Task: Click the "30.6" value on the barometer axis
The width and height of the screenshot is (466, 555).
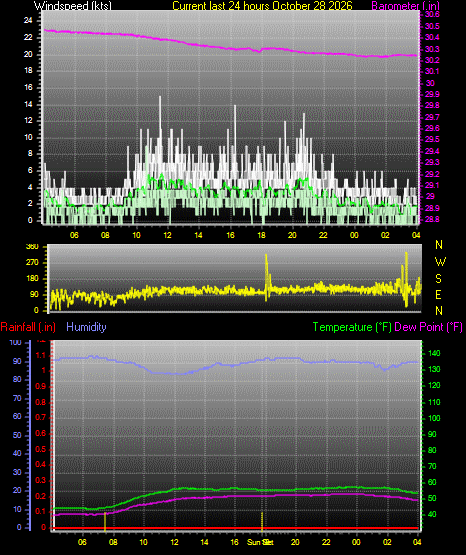Action: click(432, 15)
